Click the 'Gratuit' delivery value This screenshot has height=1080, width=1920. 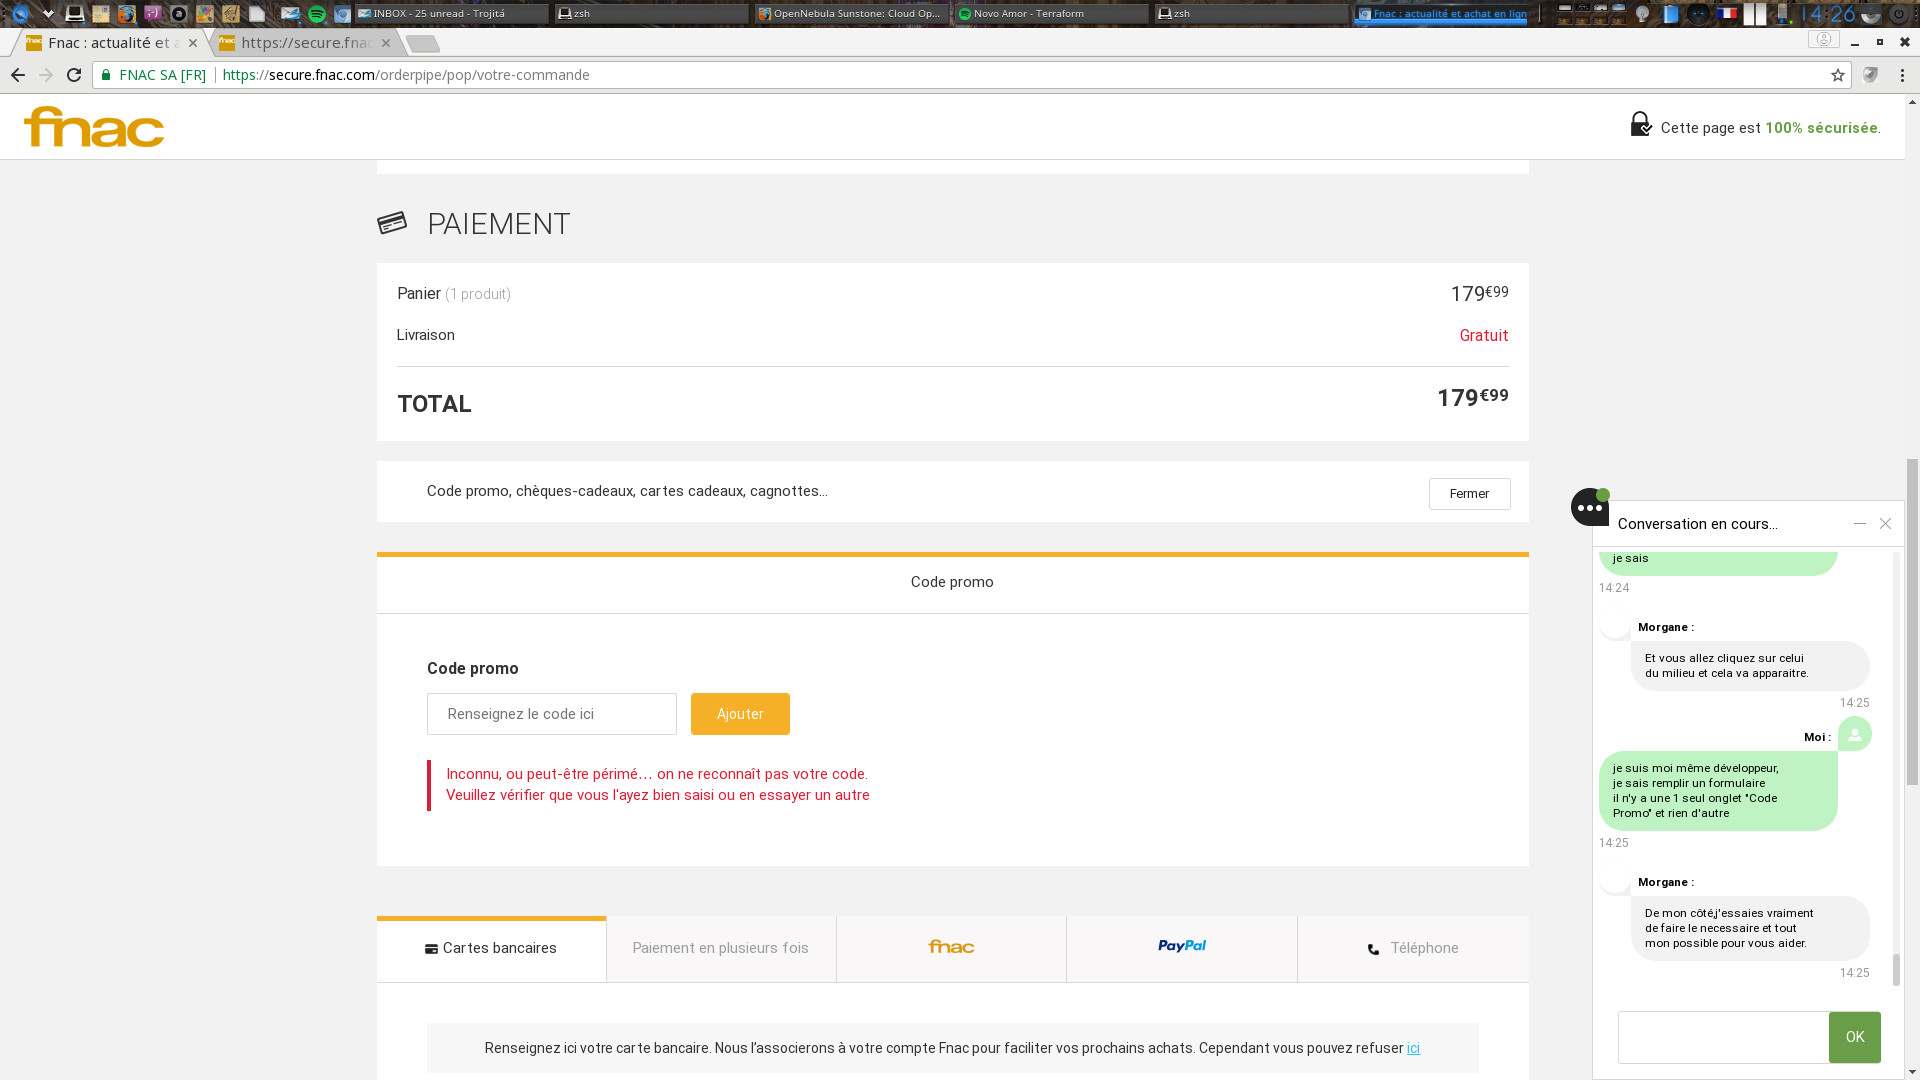pos(1484,335)
